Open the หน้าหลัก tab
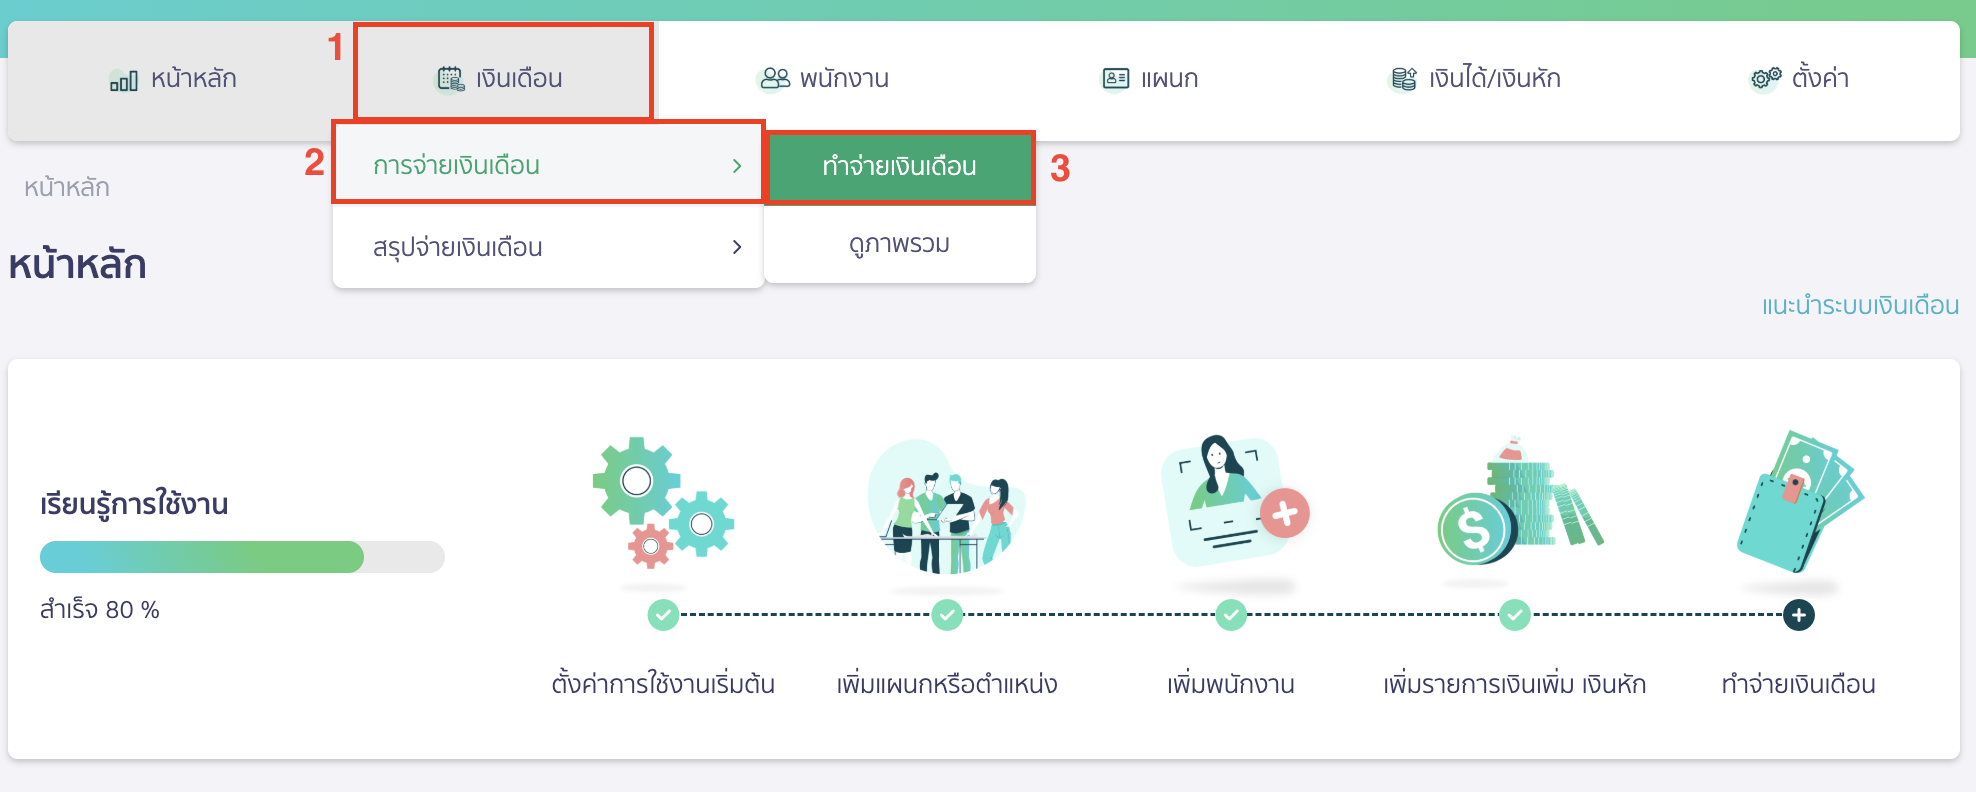1976x792 pixels. pos(173,79)
